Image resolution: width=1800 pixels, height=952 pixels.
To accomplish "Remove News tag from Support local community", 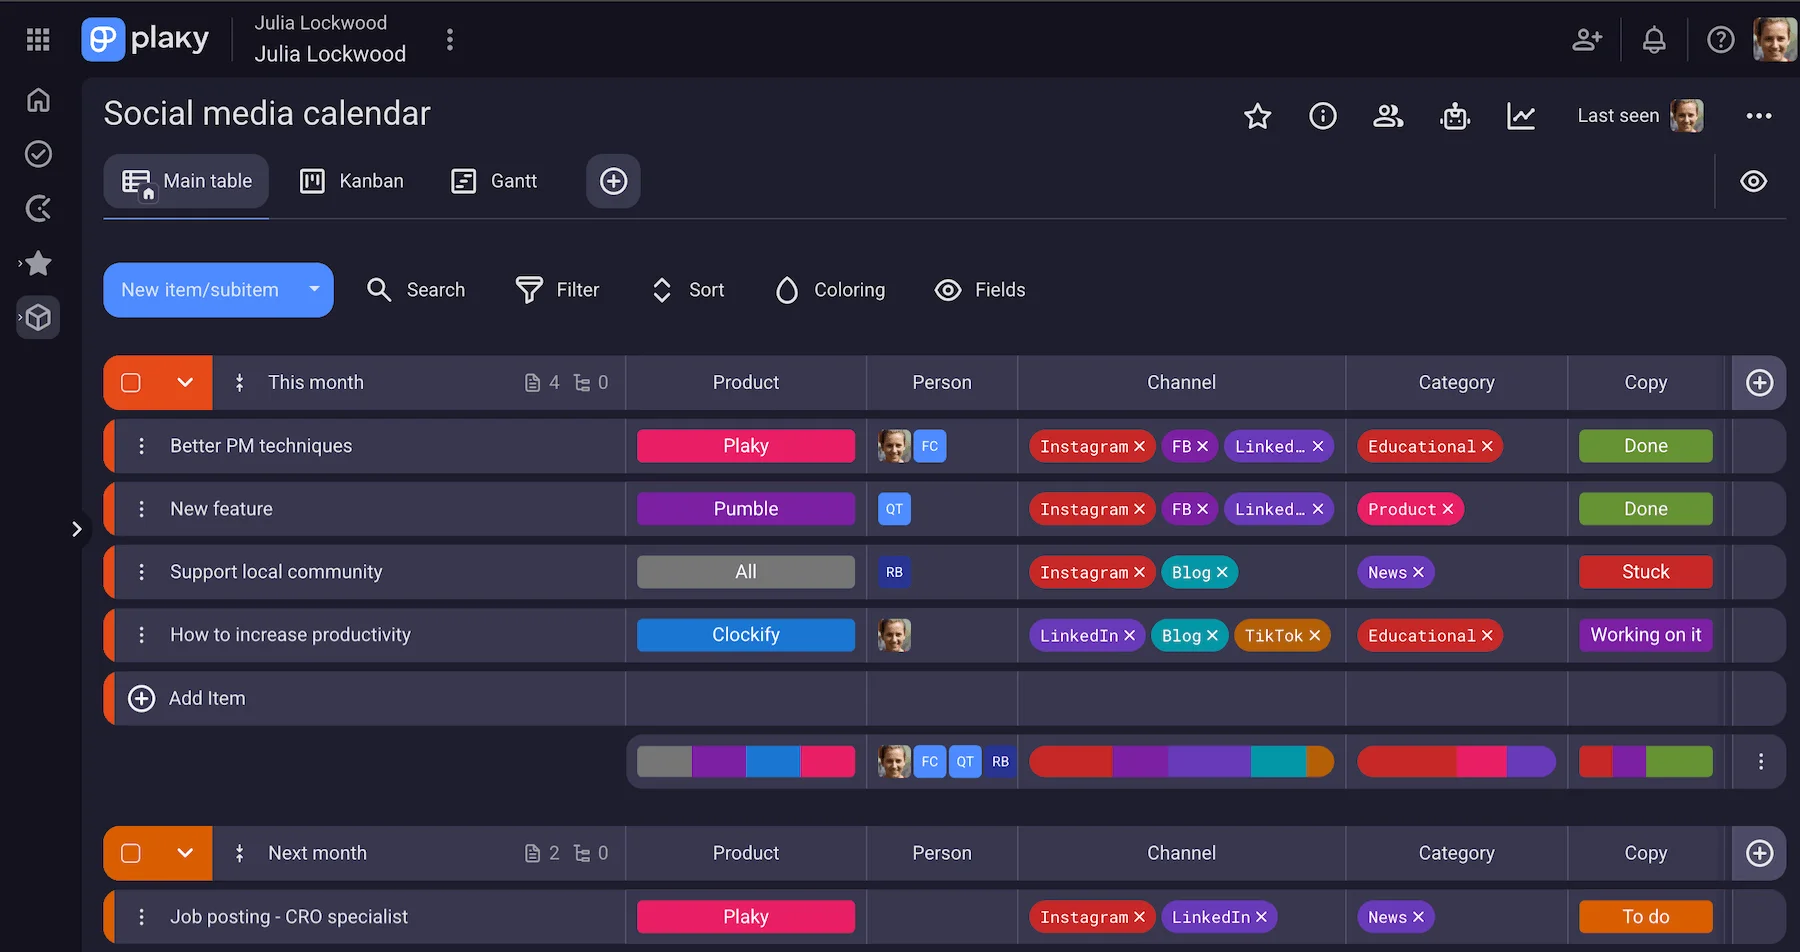I will (1418, 573).
